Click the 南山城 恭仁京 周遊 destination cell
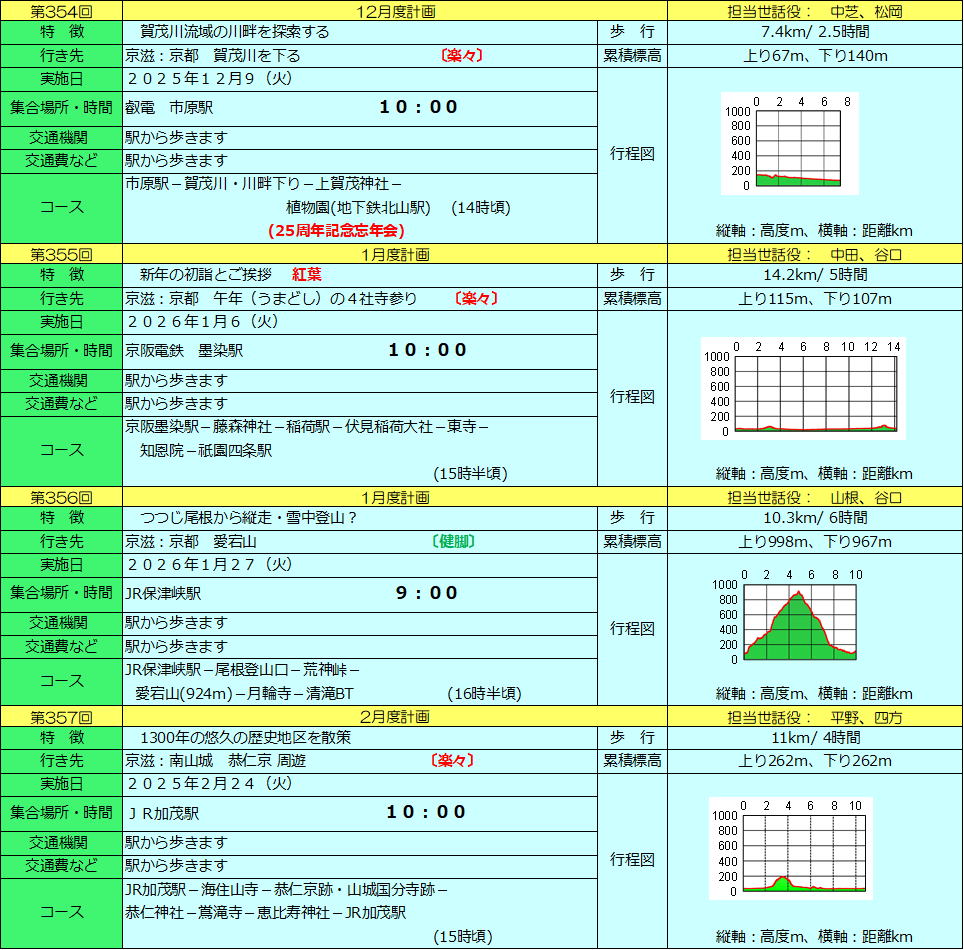This screenshot has height=950, width=964. click(x=215, y=760)
